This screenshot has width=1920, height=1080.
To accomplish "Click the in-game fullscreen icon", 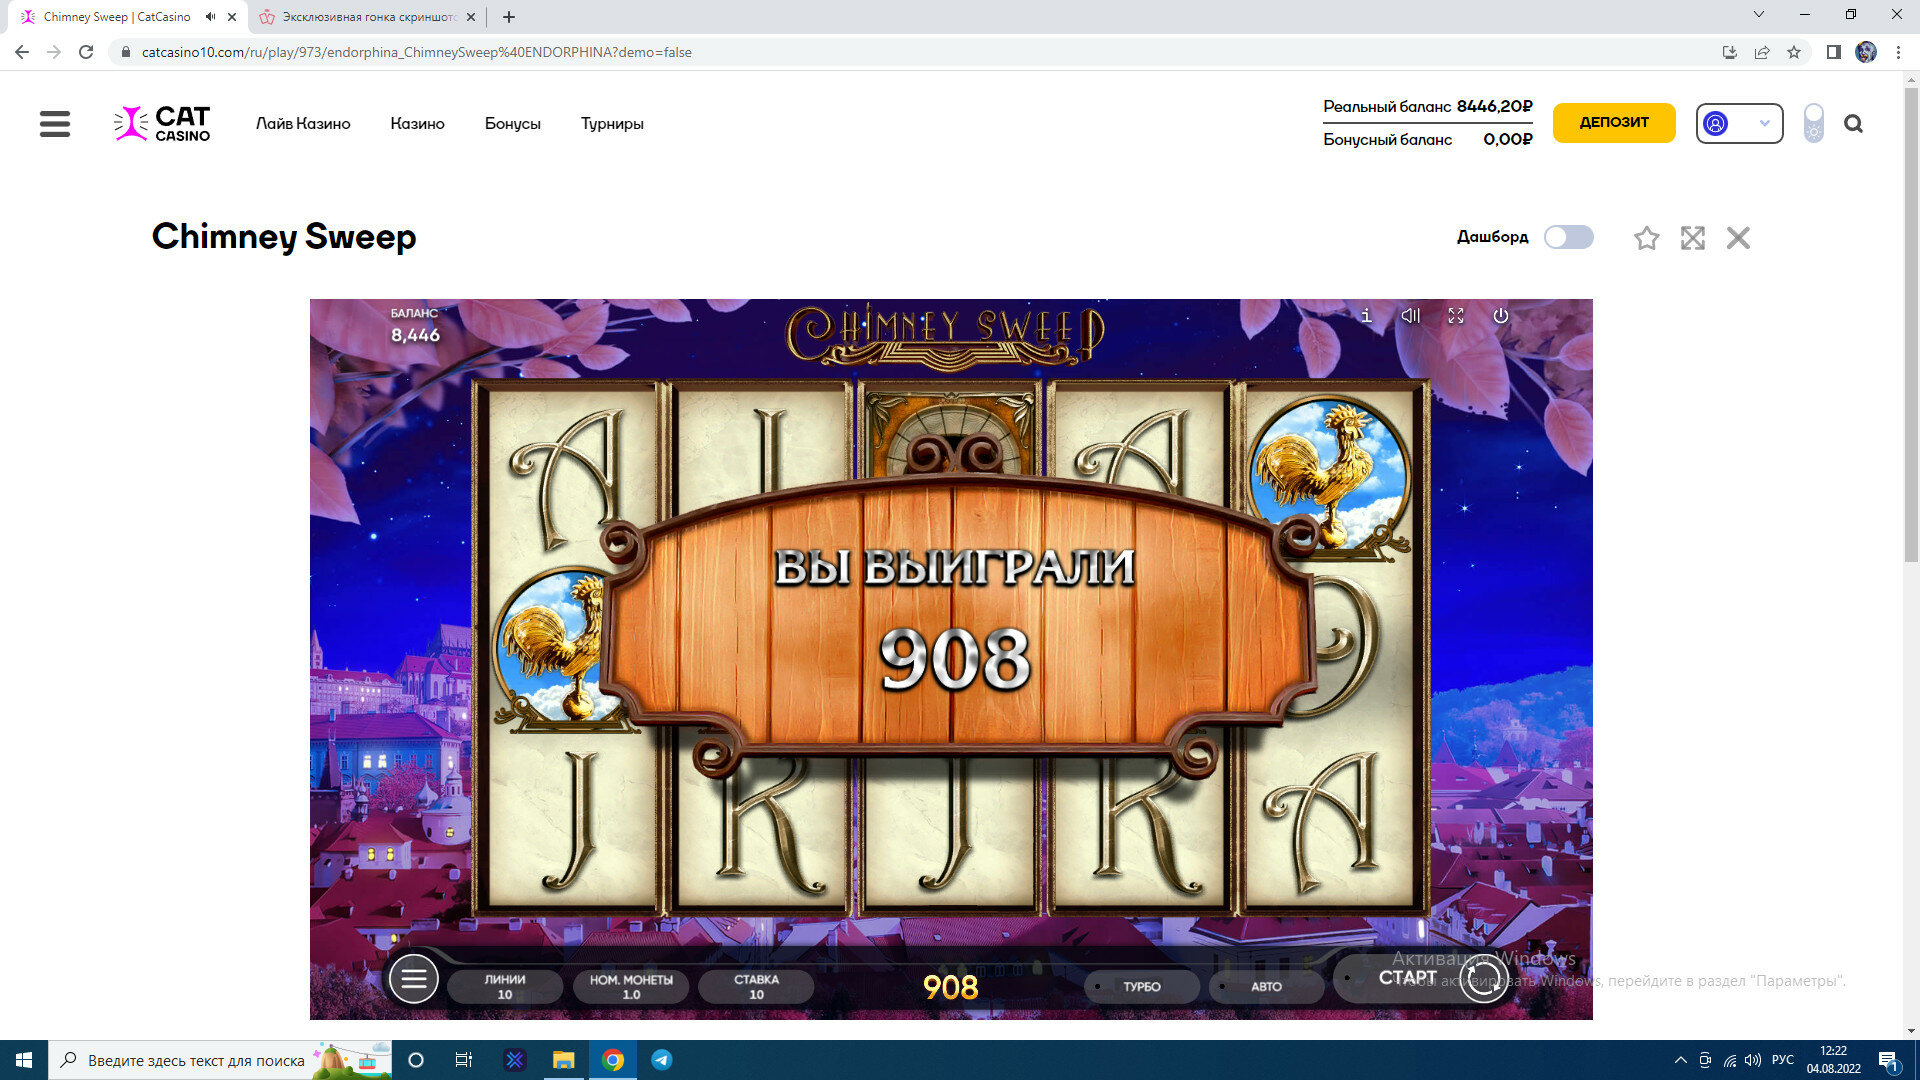I will [x=1456, y=316].
